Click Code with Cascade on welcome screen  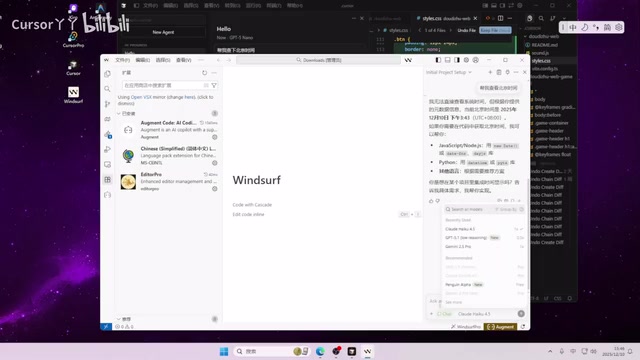(x=252, y=205)
